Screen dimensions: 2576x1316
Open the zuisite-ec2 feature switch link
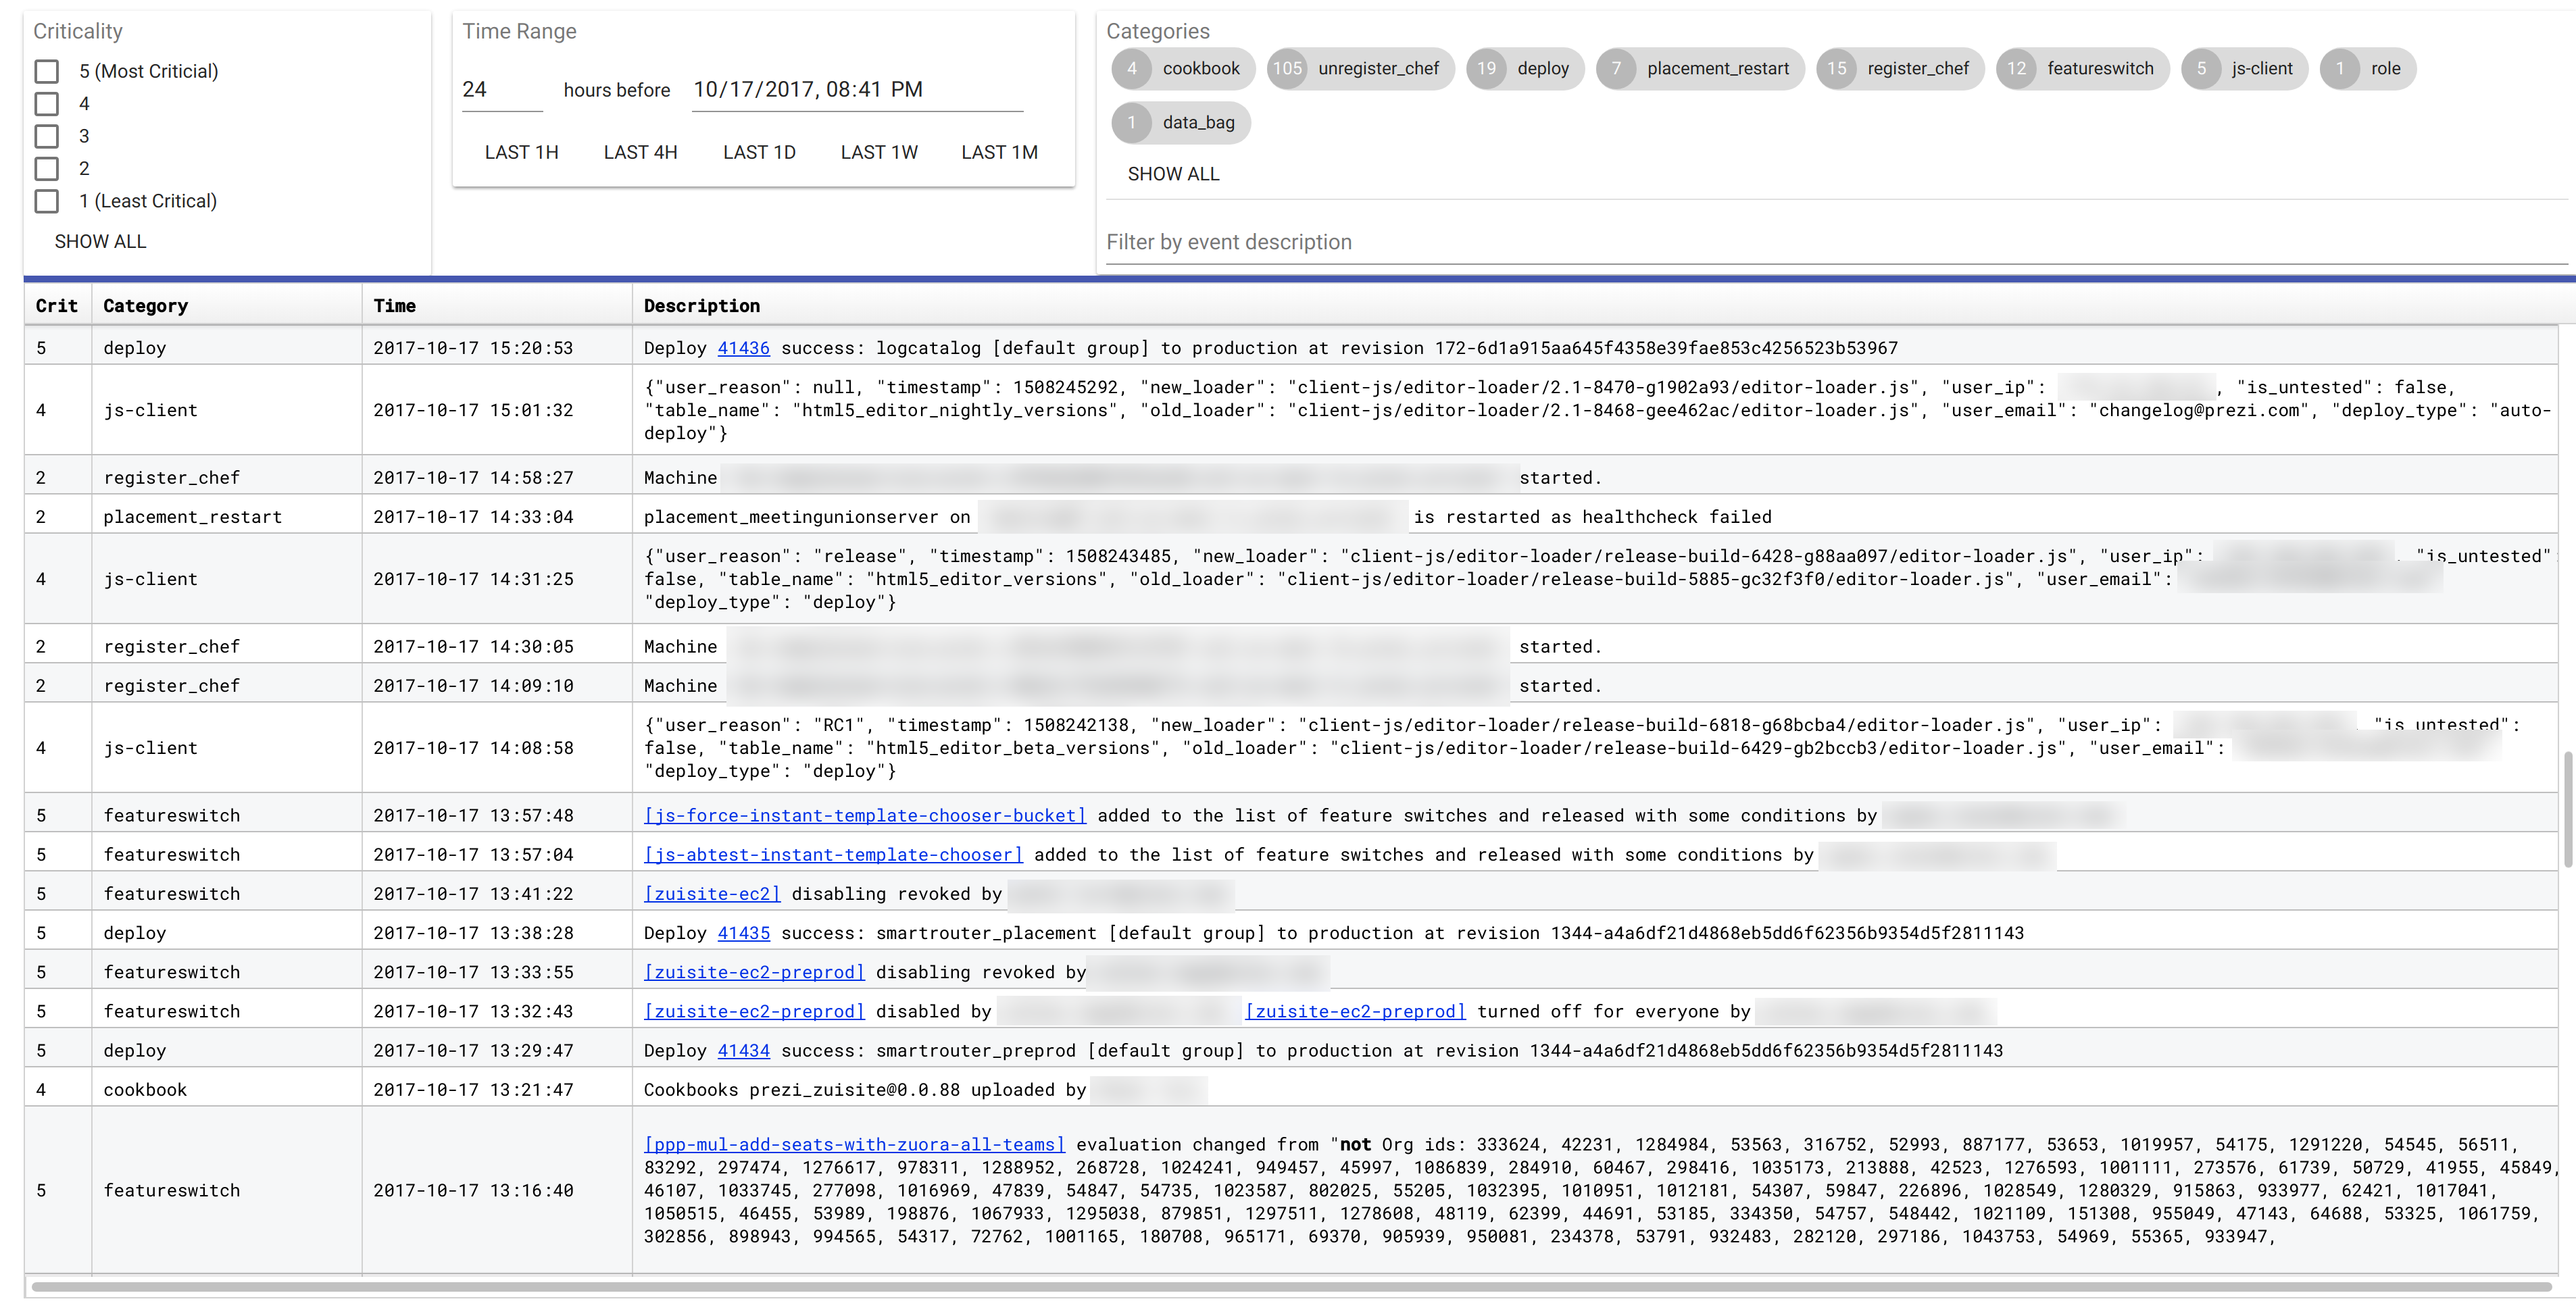(x=712, y=894)
